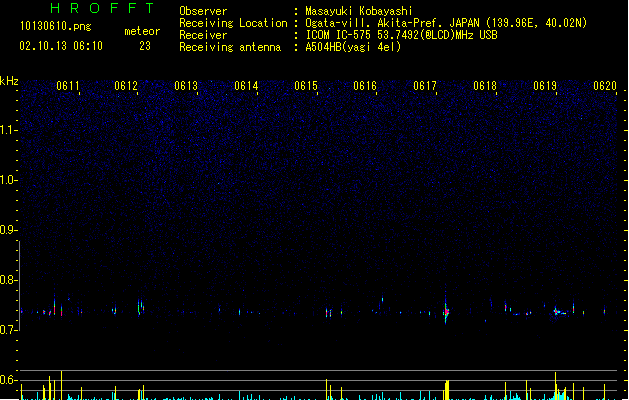
Task: Click the ICOM IC-575 receiver text
Action: pos(402,35)
